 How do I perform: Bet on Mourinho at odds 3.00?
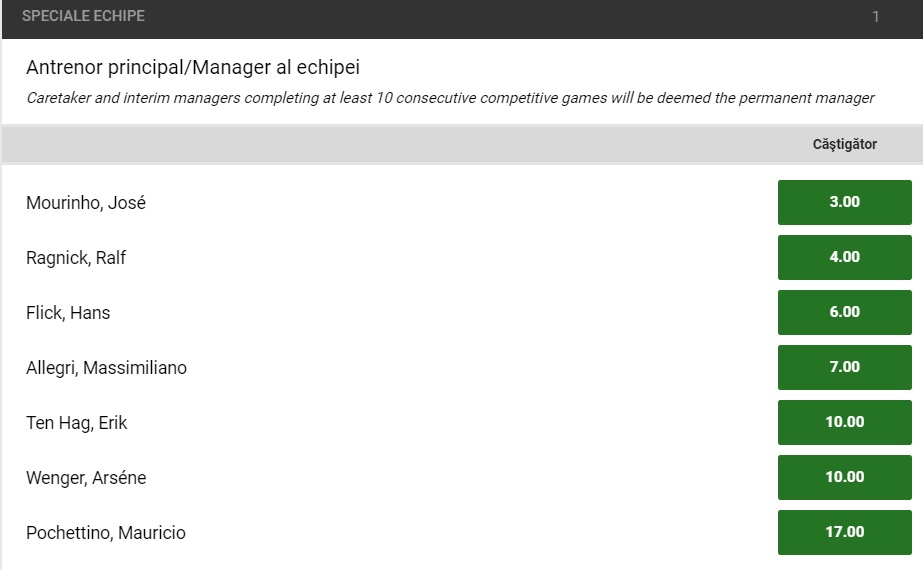point(844,202)
